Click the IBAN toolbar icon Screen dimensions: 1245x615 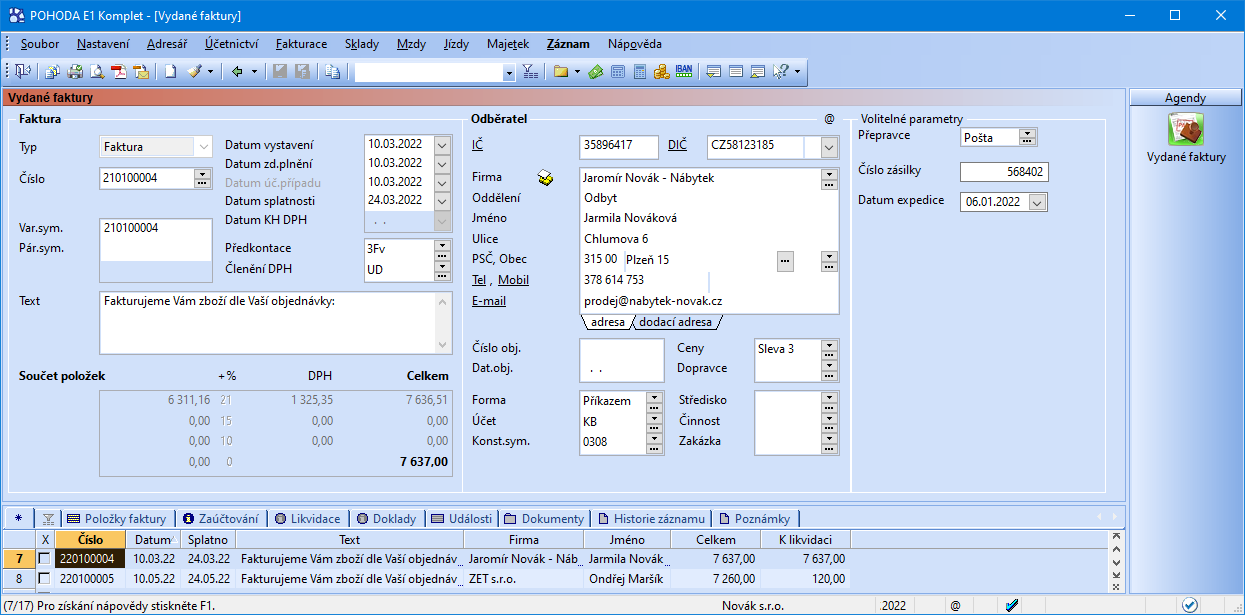(685, 71)
